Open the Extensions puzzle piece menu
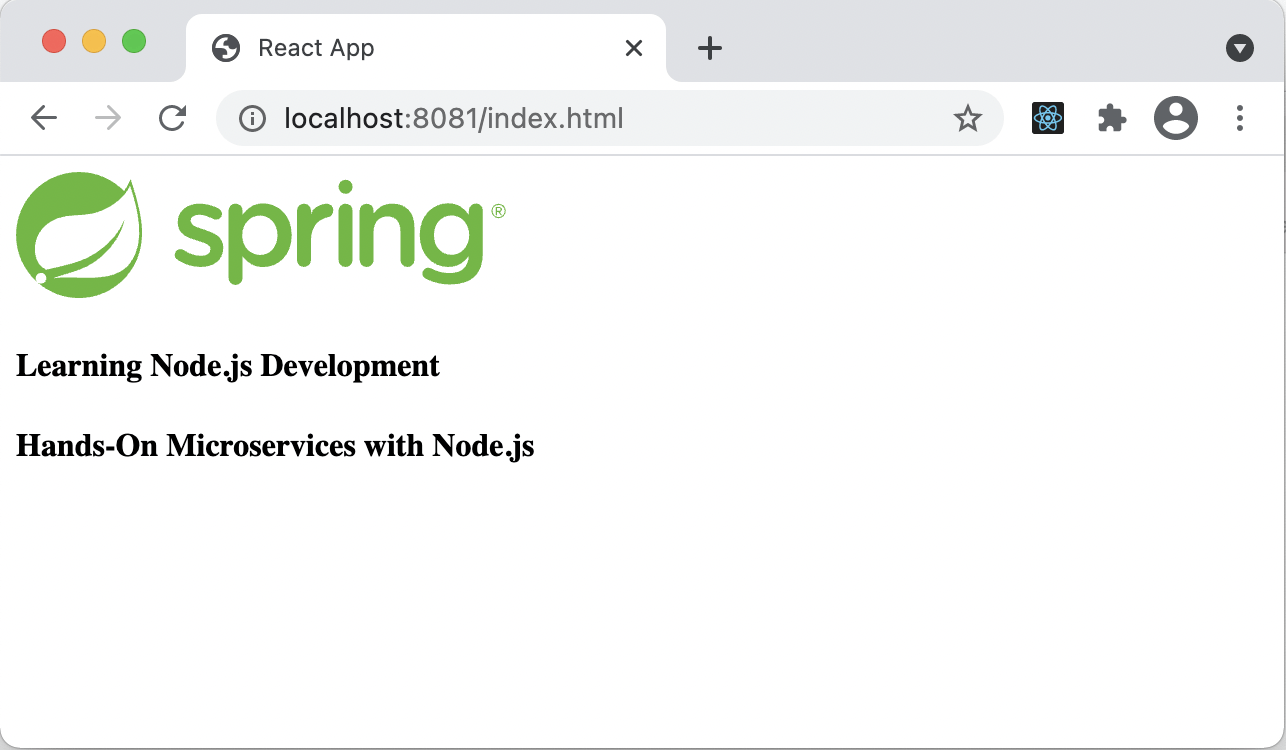This screenshot has height=750, width=1286. click(1112, 119)
